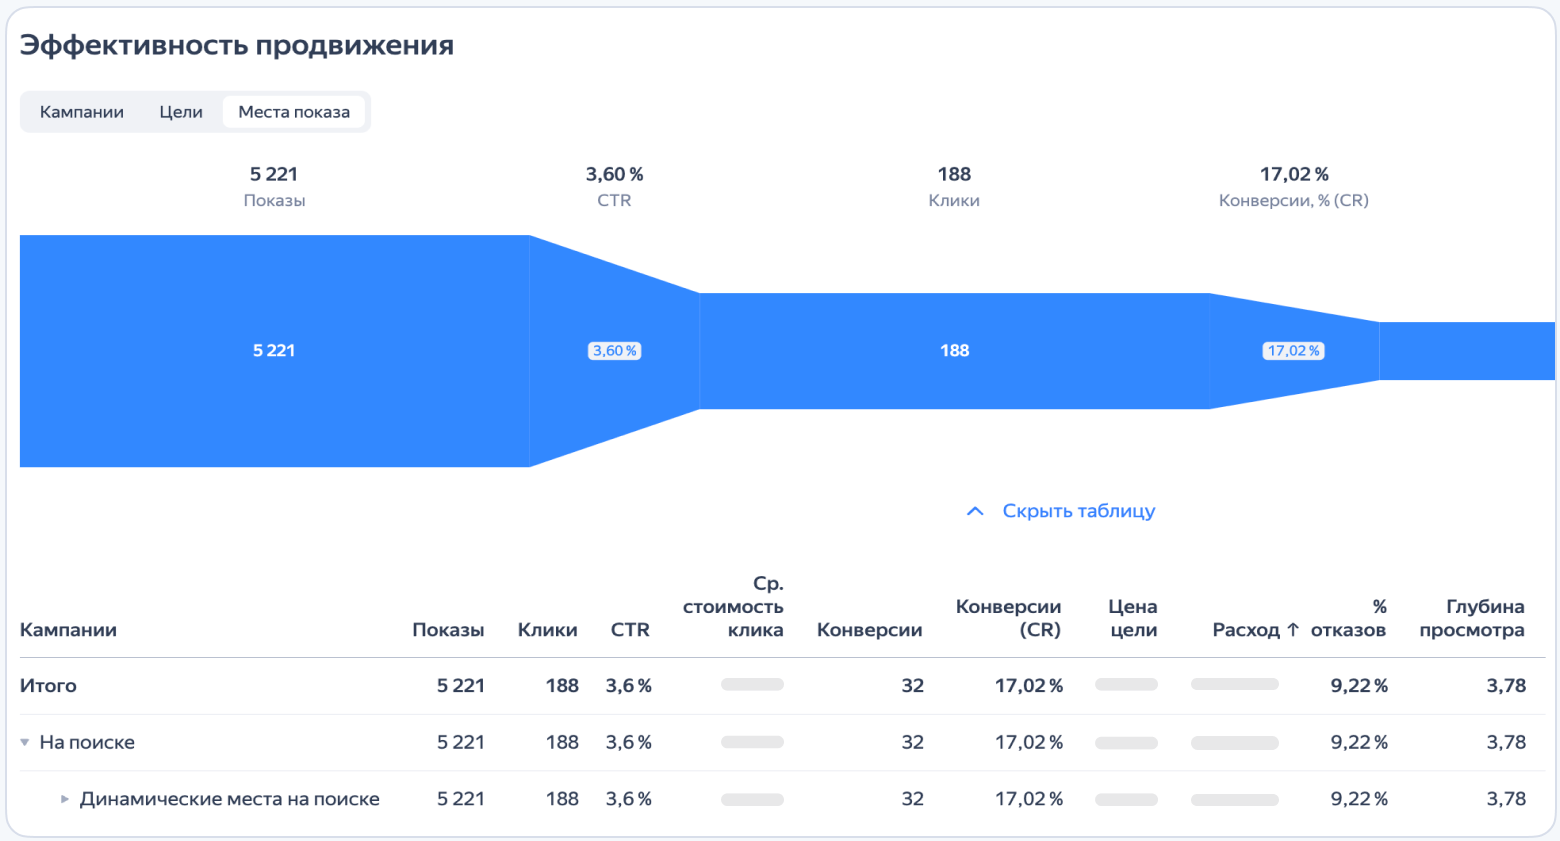The height and width of the screenshot is (841, 1560).
Task: Click the 17,02 % badge in funnel
Action: tap(1293, 351)
